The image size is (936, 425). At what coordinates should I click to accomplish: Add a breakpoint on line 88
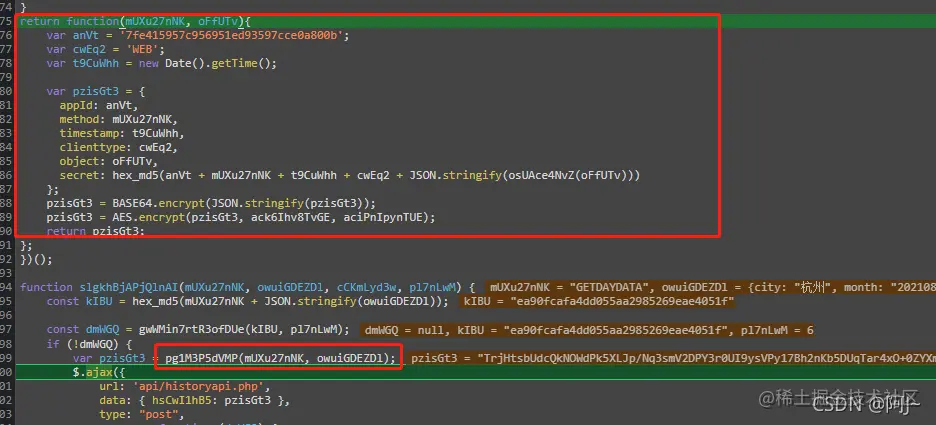(6, 203)
